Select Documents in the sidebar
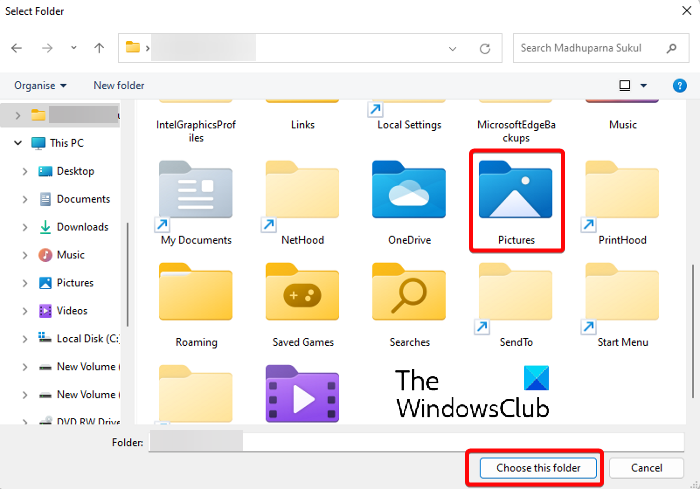 [x=74, y=199]
